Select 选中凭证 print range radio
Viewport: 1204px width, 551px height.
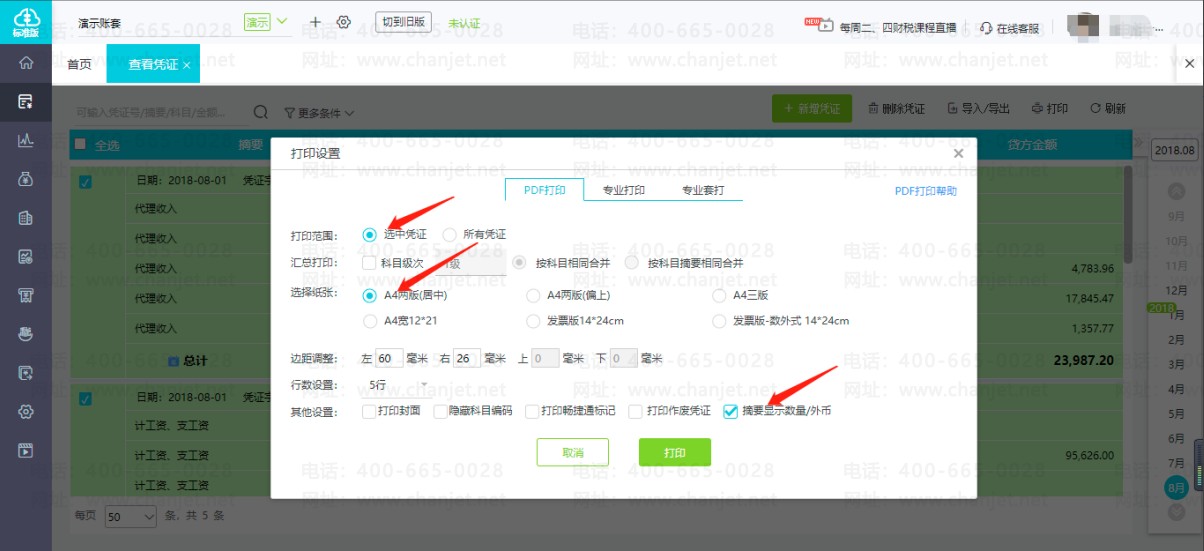click(x=370, y=235)
